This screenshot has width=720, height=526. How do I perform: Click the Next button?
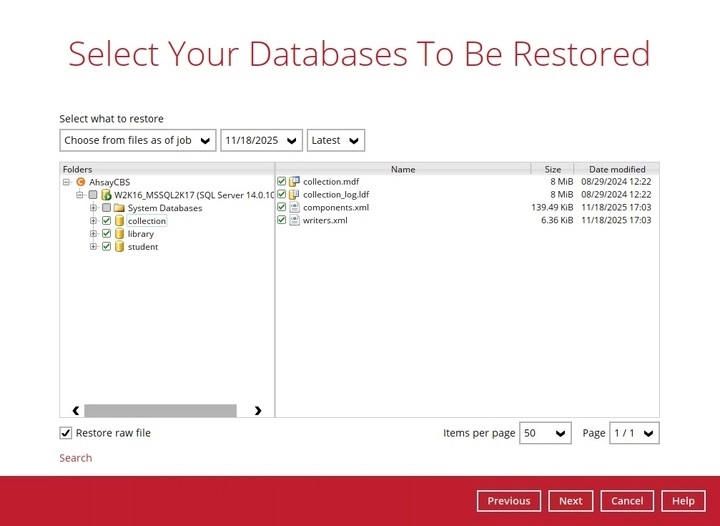570,501
